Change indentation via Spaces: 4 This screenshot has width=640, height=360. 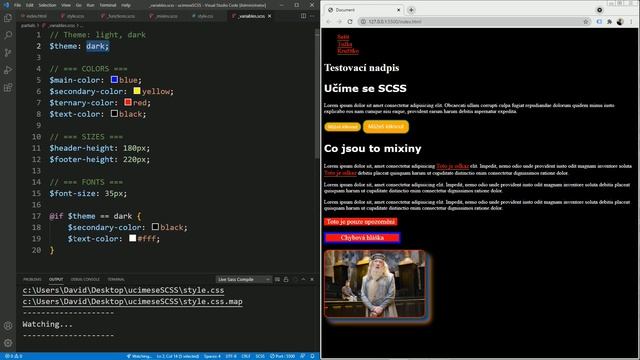point(212,356)
